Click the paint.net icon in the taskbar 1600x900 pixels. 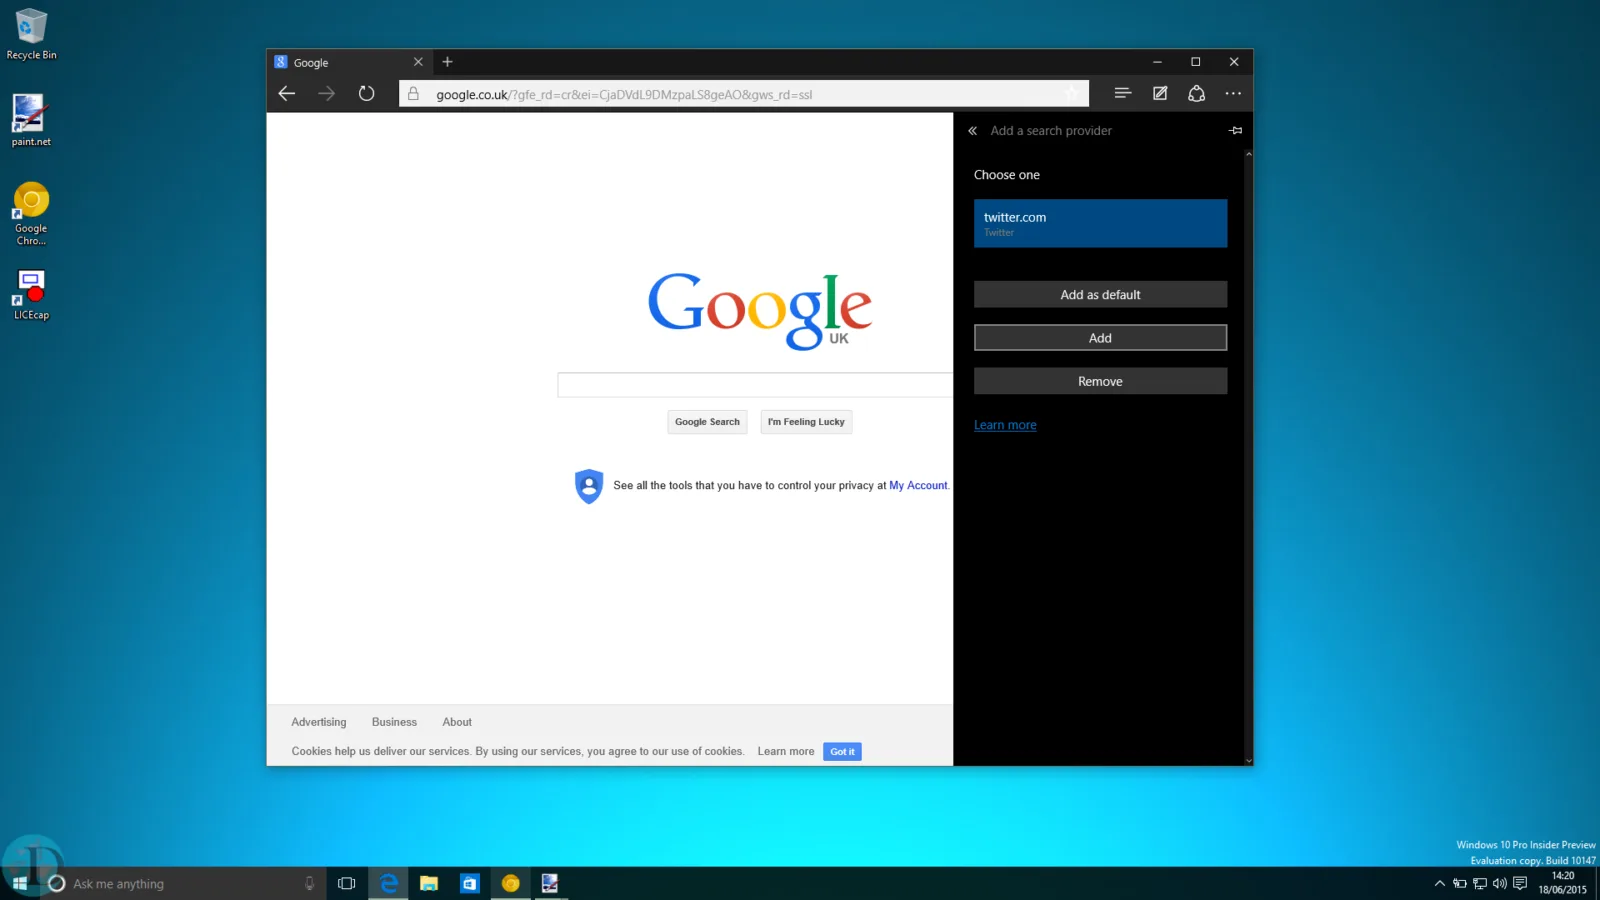click(550, 883)
